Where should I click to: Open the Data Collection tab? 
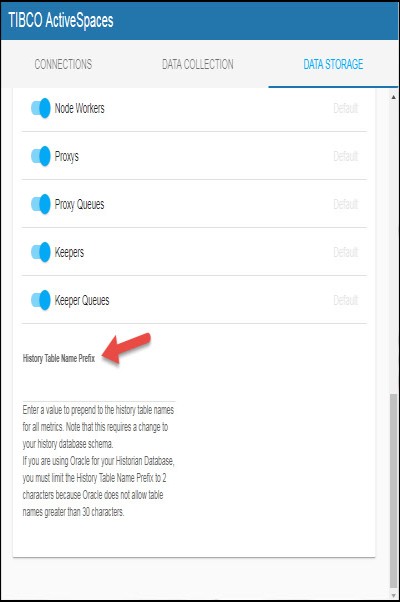198,64
